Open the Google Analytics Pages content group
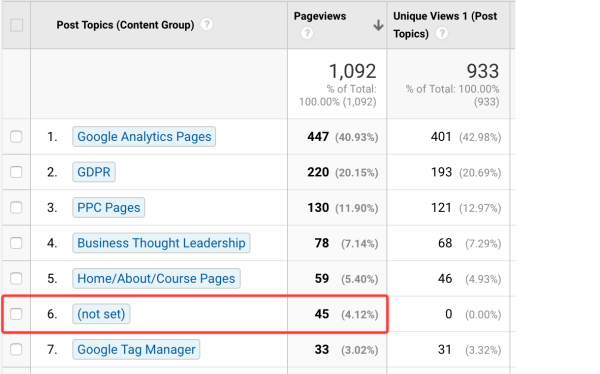The image size is (600, 374). pyautogui.click(x=144, y=137)
